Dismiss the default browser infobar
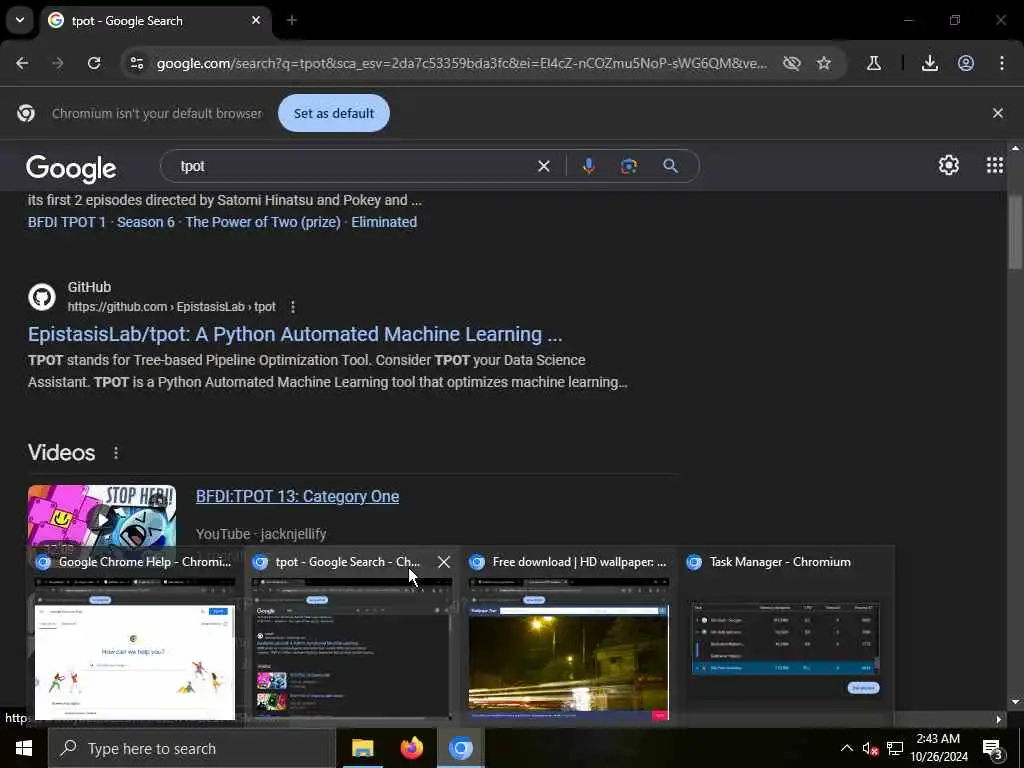This screenshot has height=768, width=1024. (x=997, y=113)
